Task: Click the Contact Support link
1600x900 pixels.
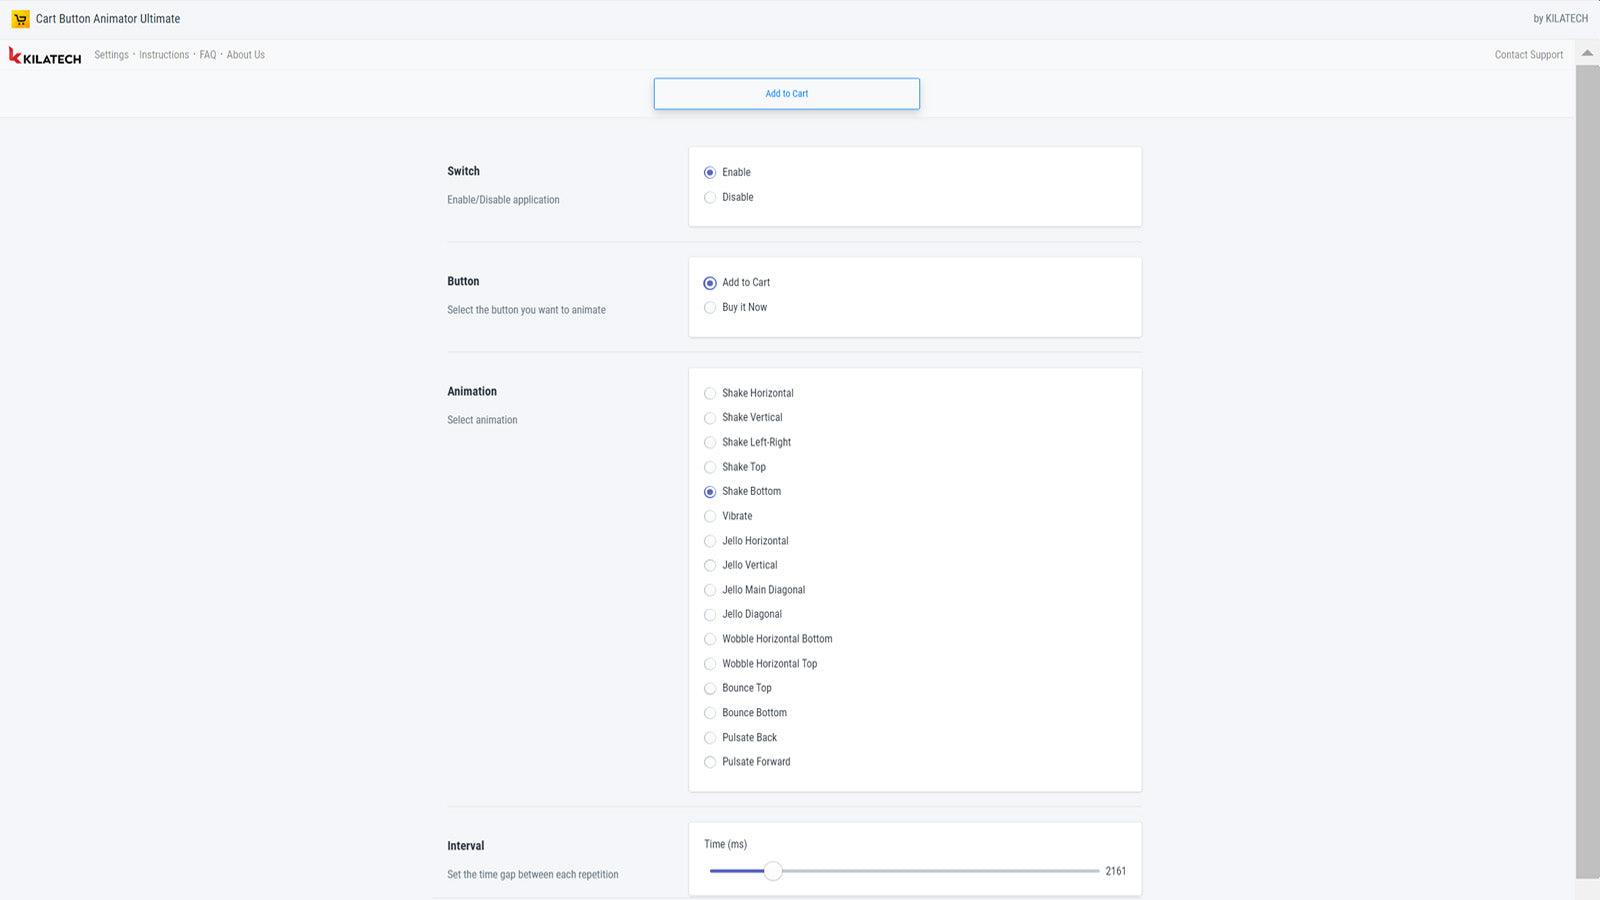Action: tap(1528, 55)
